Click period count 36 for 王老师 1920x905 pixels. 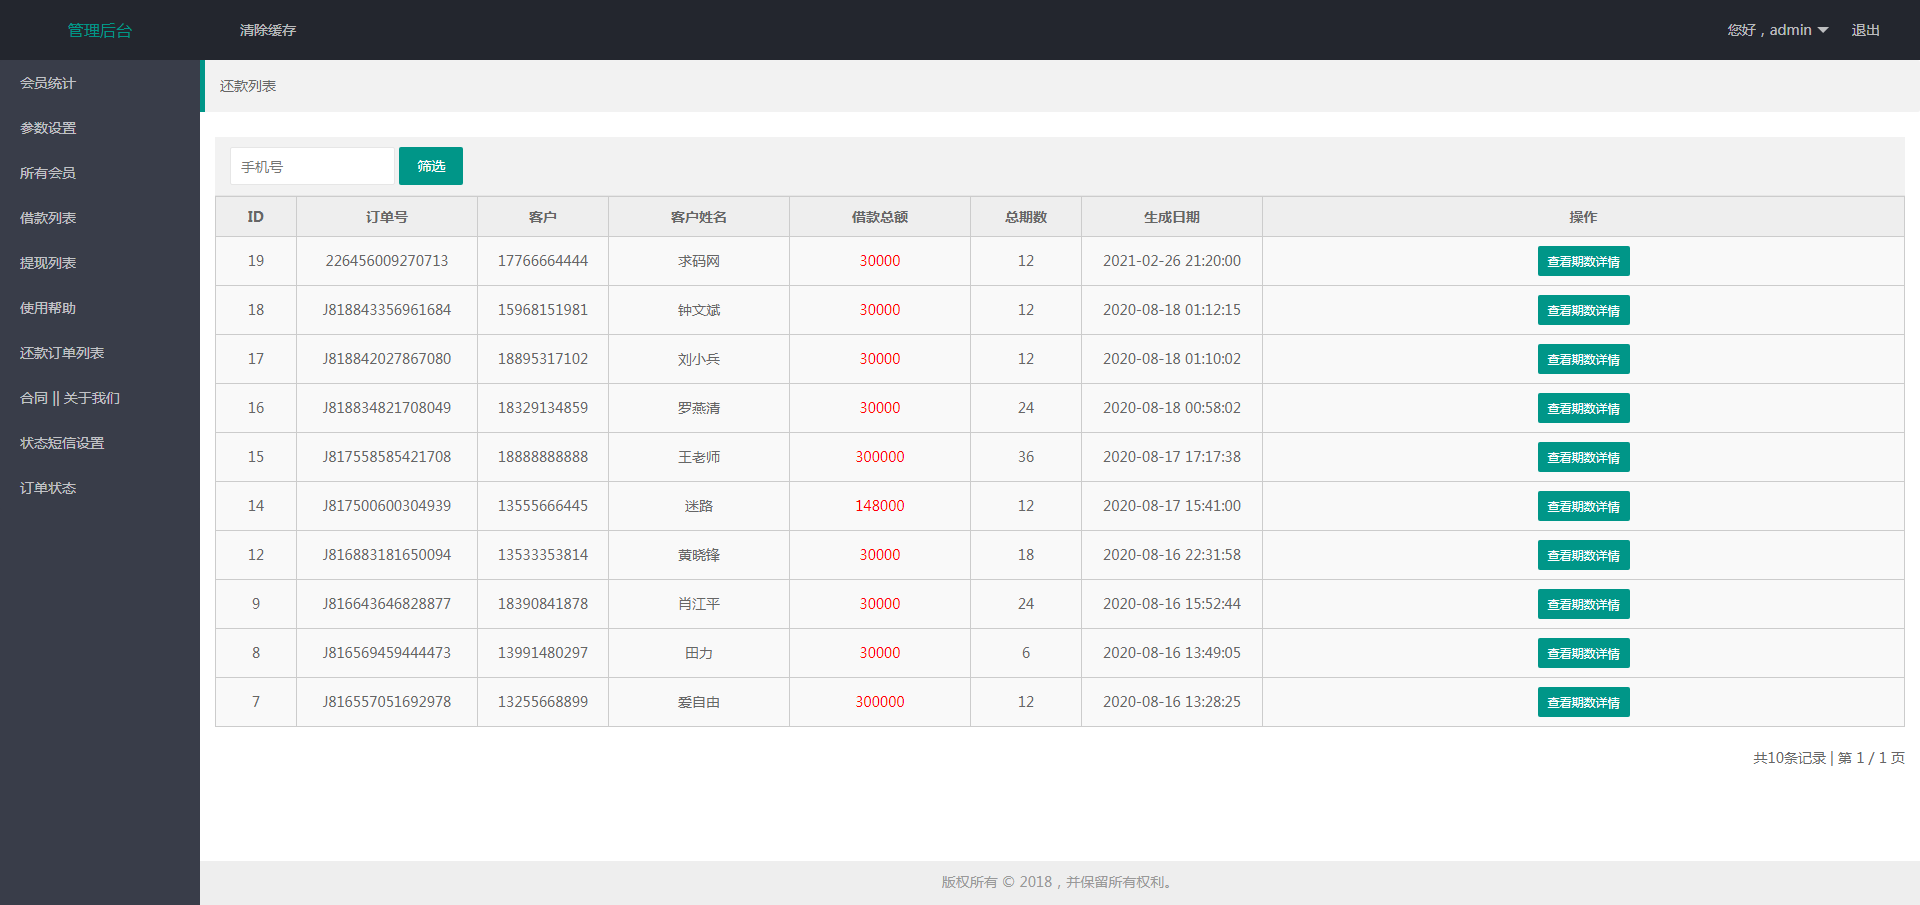pyautogui.click(x=1026, y=457)
